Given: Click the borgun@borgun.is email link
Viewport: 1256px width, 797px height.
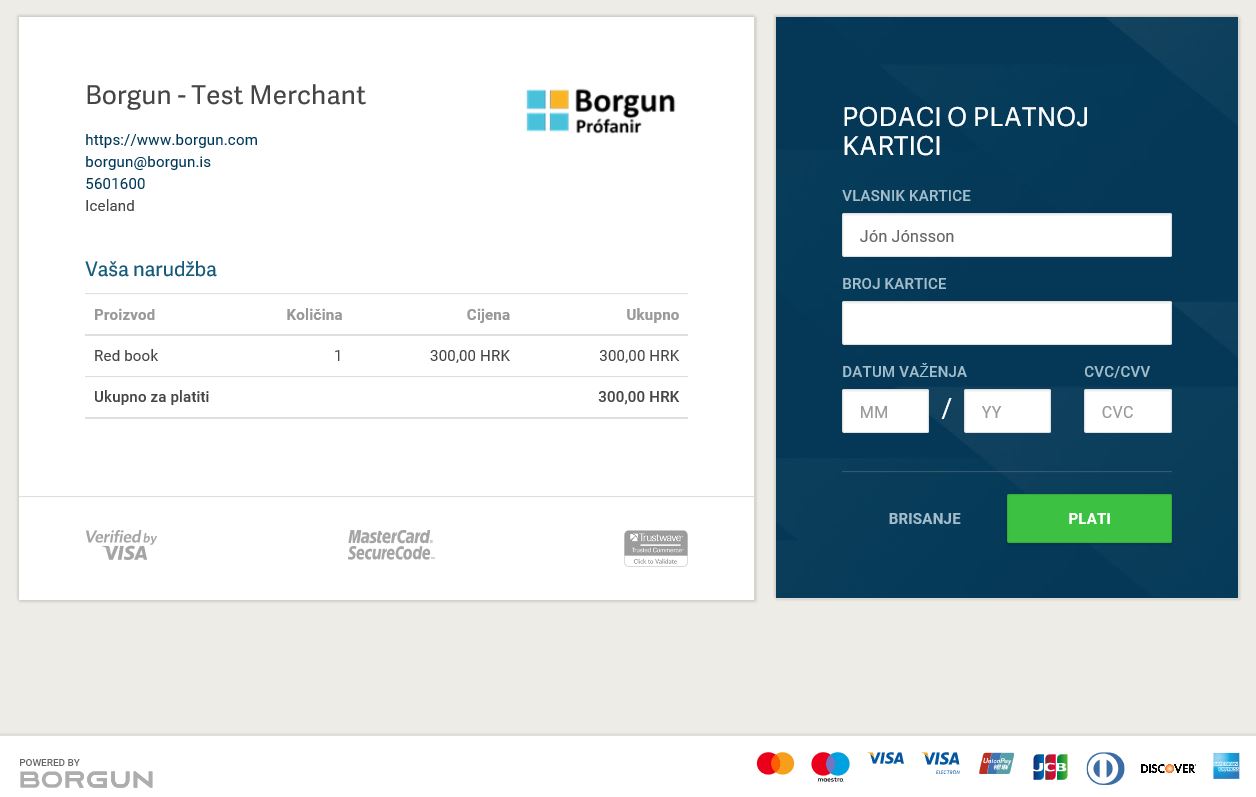Looking at the screenshot, I should [148, 161].
